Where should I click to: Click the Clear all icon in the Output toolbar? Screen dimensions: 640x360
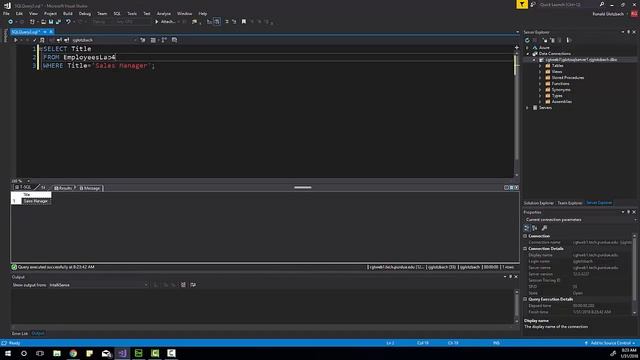click(183, 285)
